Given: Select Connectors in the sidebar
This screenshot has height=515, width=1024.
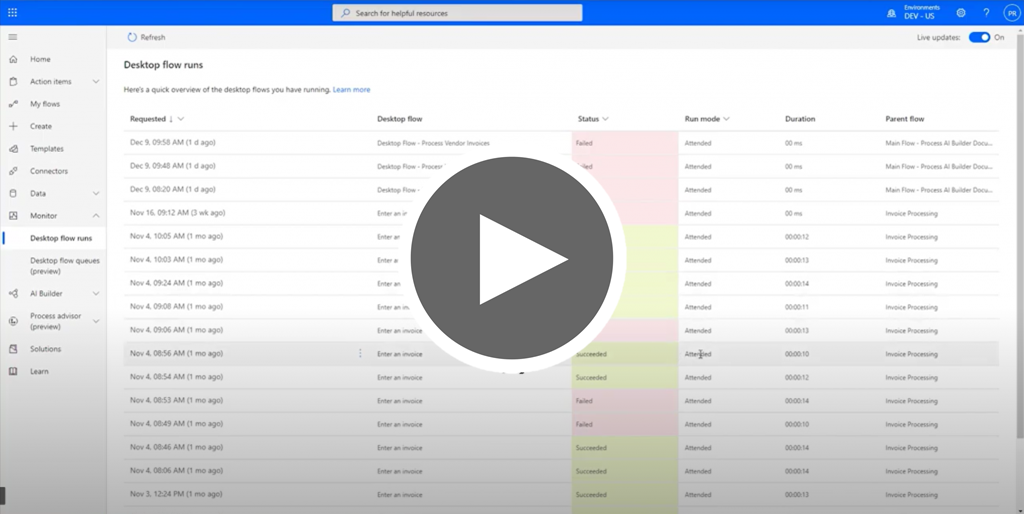Looking at the screenshot, I should (49, 171).
